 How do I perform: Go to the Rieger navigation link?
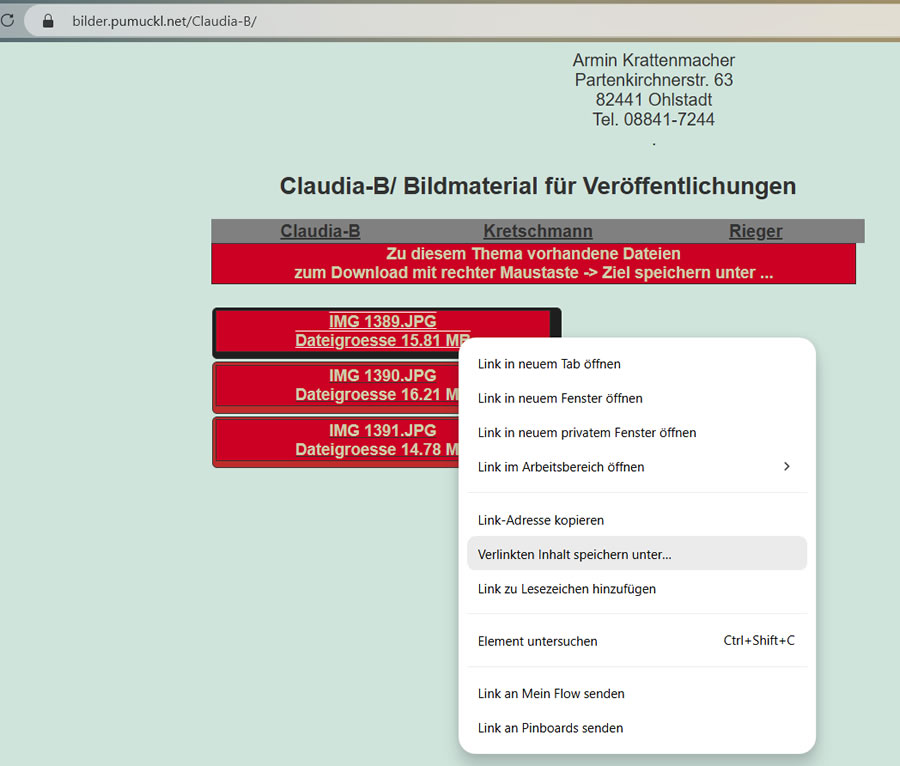coord(755,231)
